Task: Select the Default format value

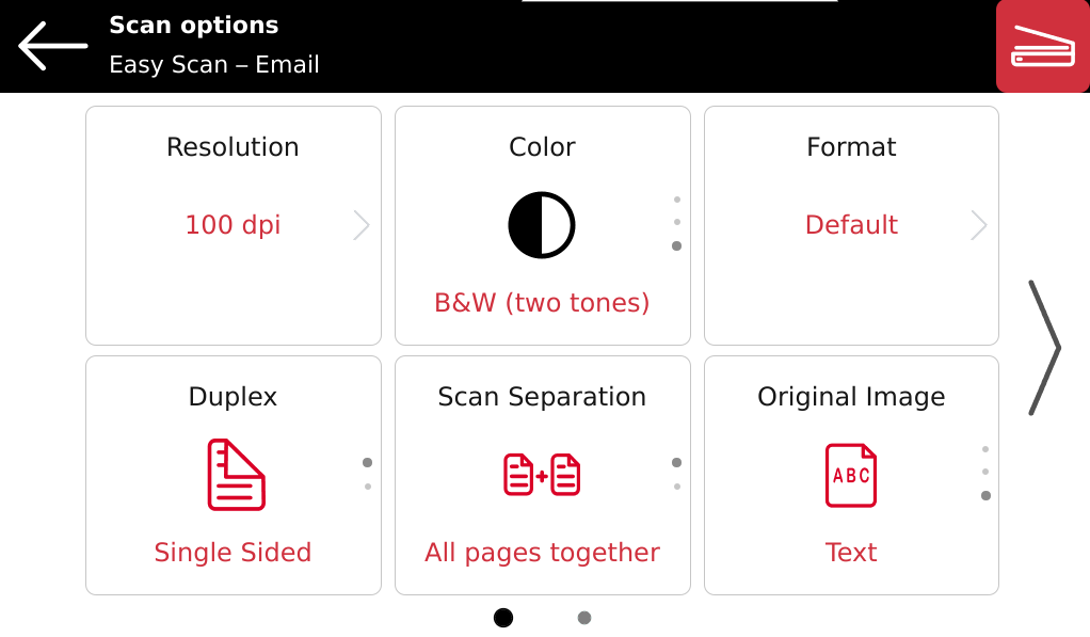Action: [852, 225]
